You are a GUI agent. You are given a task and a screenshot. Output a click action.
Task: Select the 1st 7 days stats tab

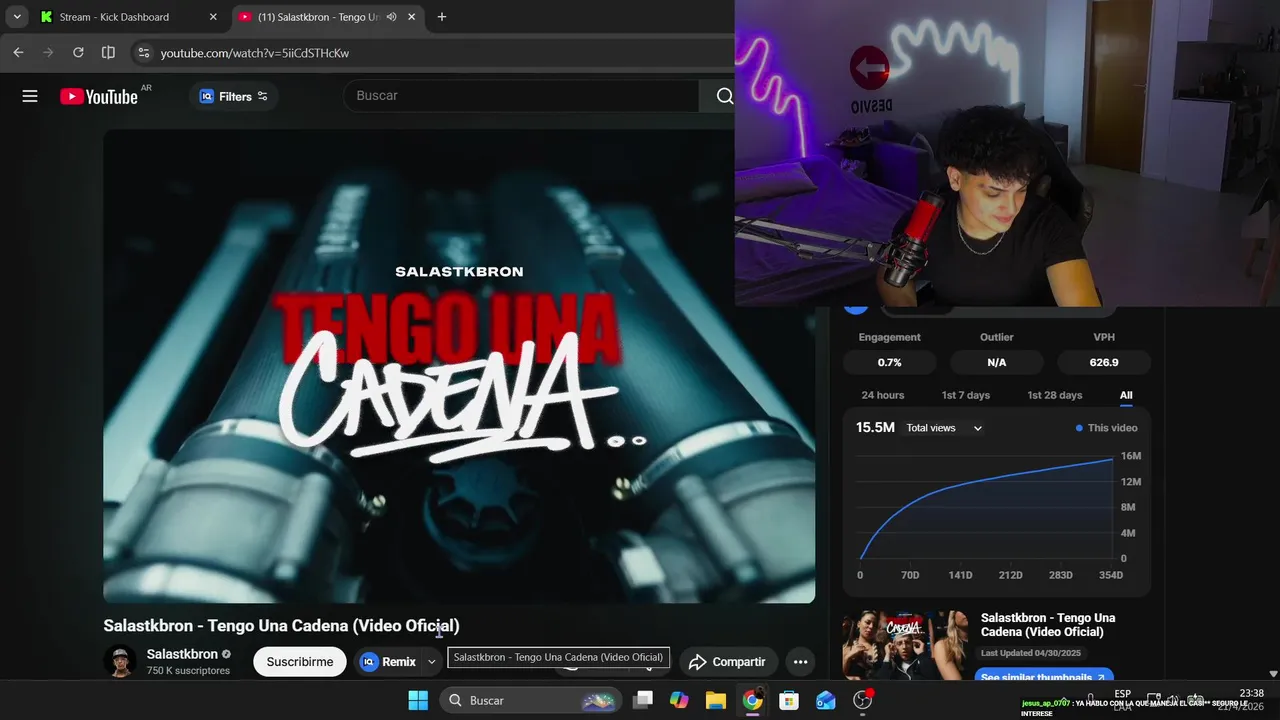click(966, 395)
